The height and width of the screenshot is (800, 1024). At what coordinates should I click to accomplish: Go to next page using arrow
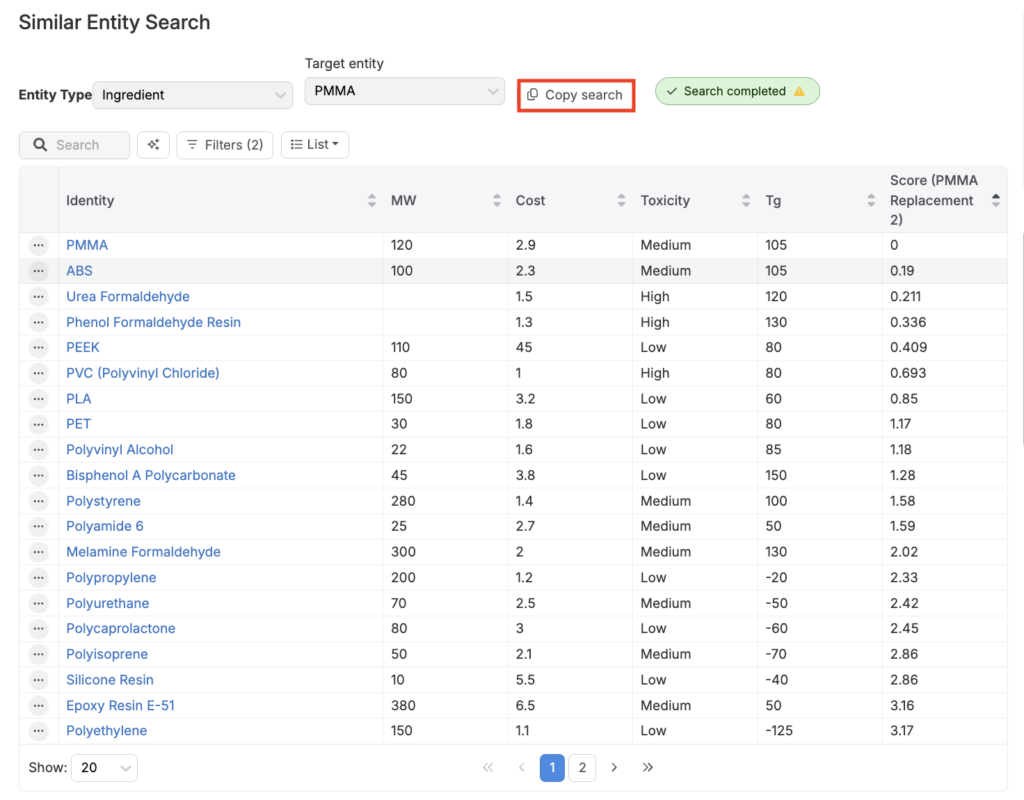(614, 768)
